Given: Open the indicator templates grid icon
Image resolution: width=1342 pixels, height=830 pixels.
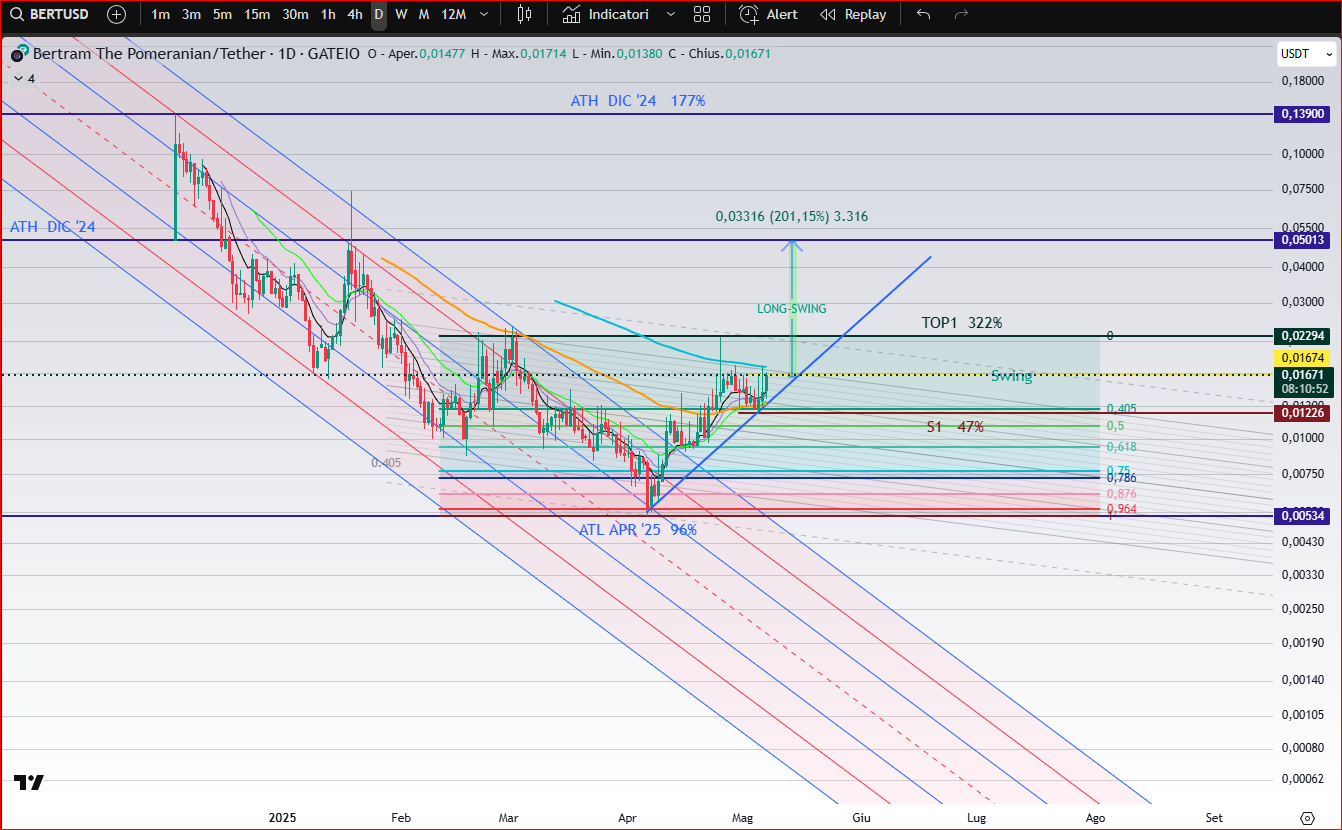Looking at the screenshot, I should [702, 14].
